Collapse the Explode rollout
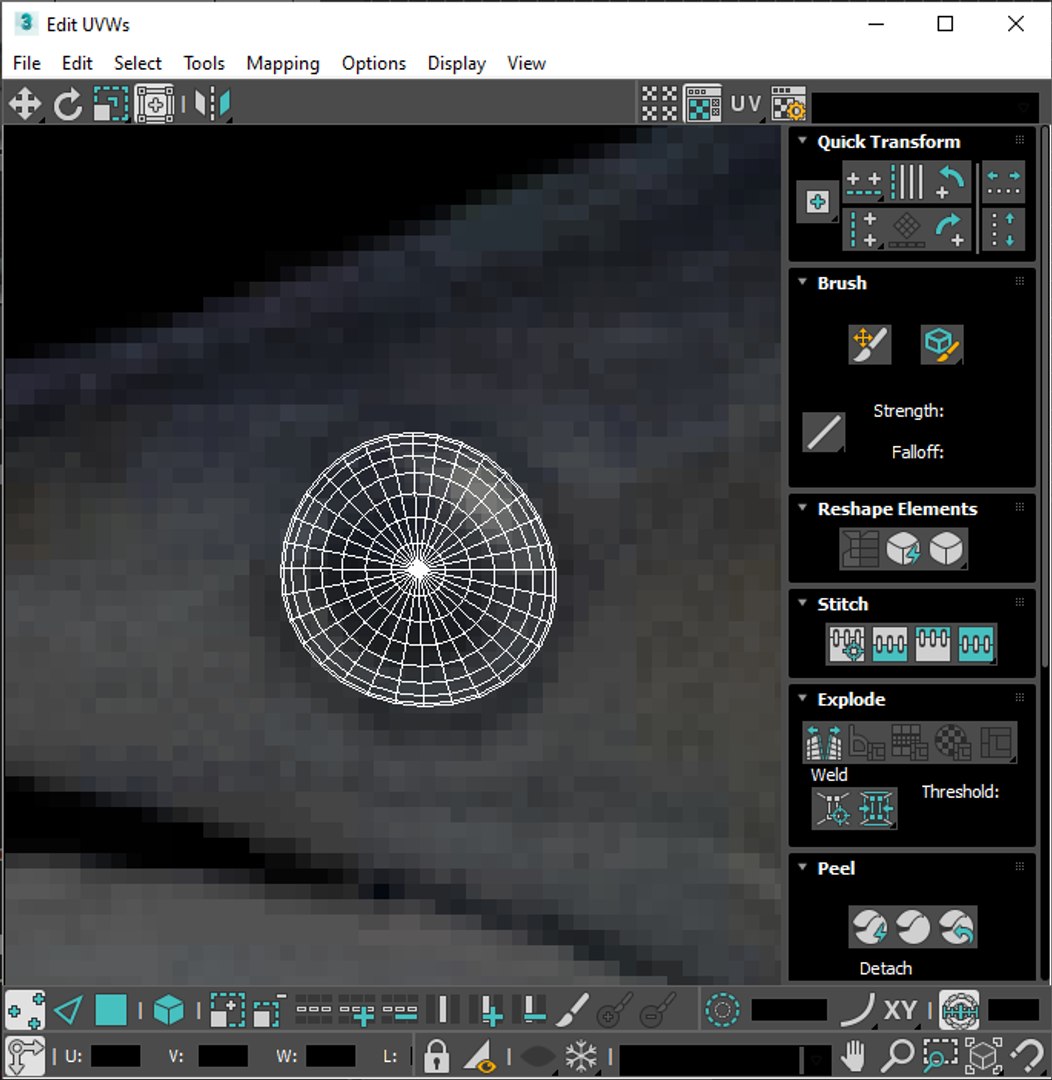The height and width of the screenshot is (1080, 1052). pyautogui.click(x=802, y=698)
